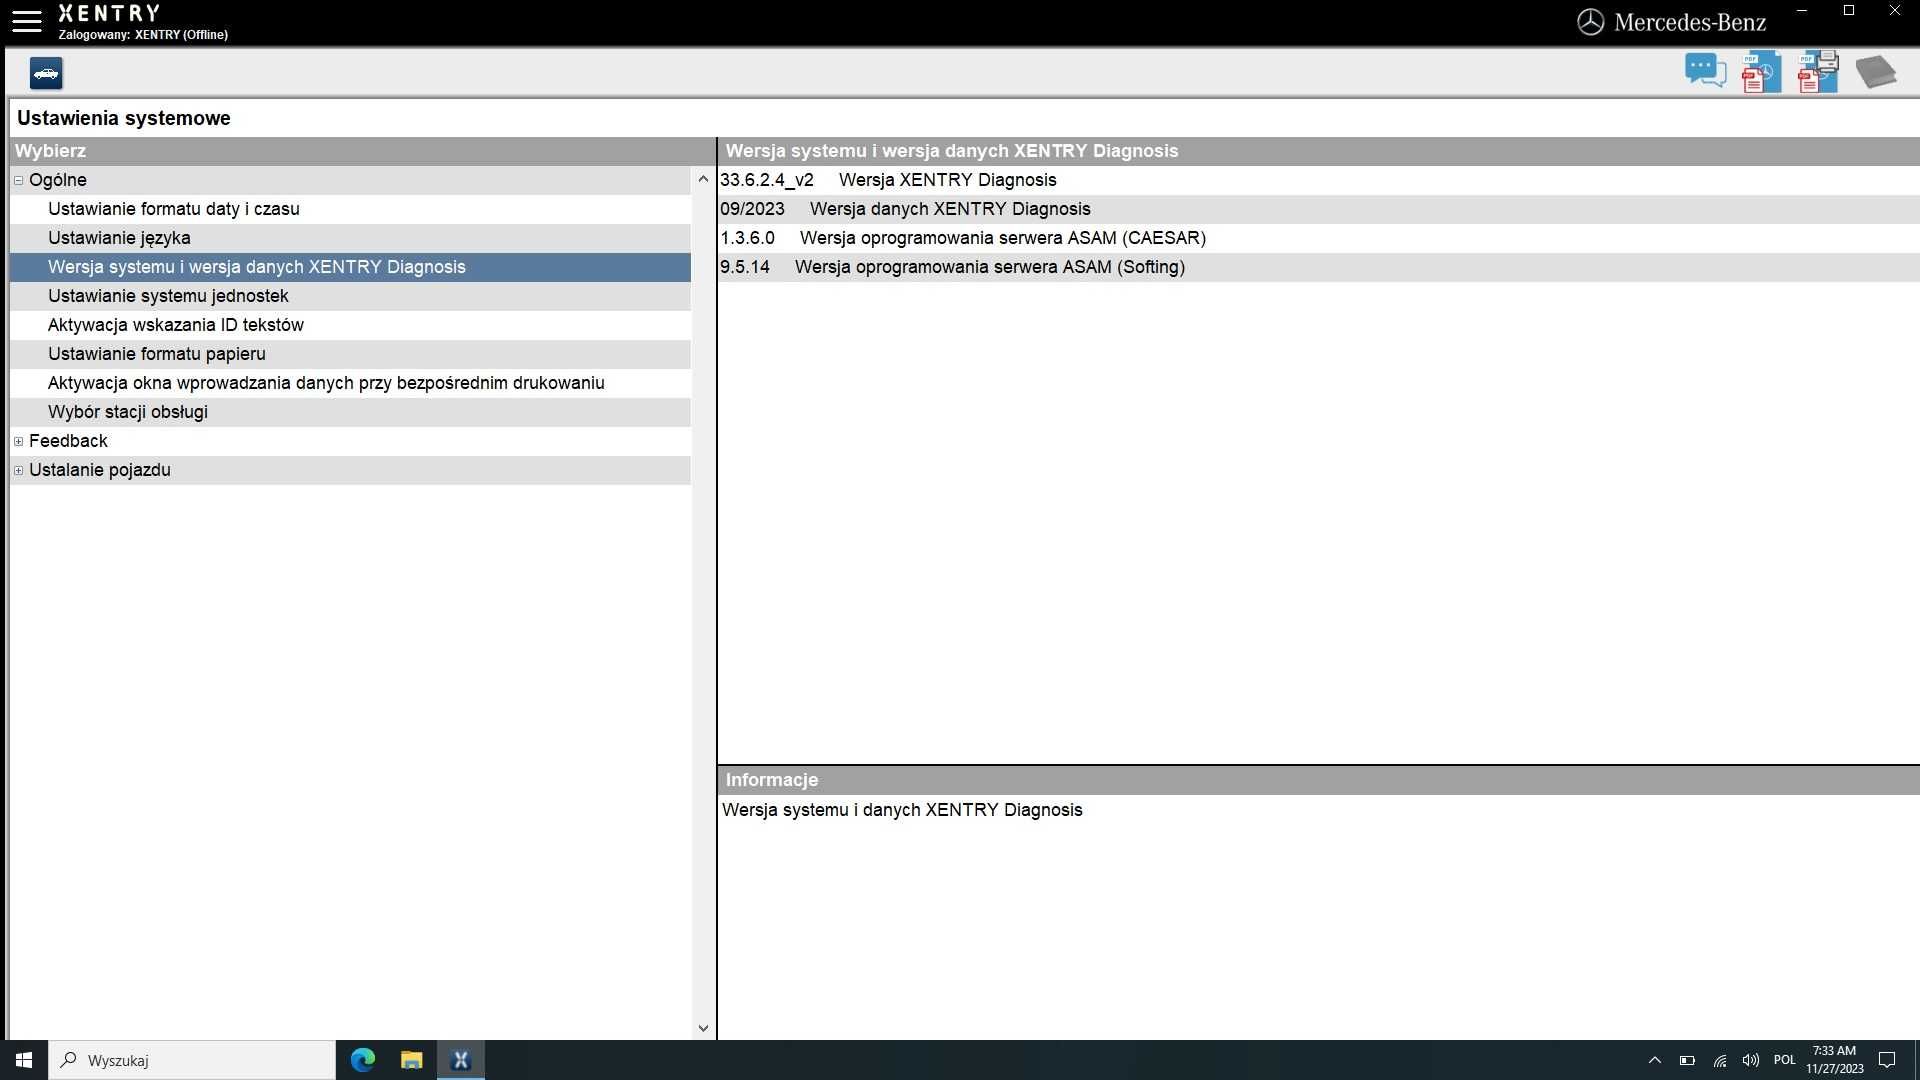Click the 1.3.6.0 ASAM (CAESAR) row
Viewport: 1920px width, 1080px height.
tap(1318, 238)
